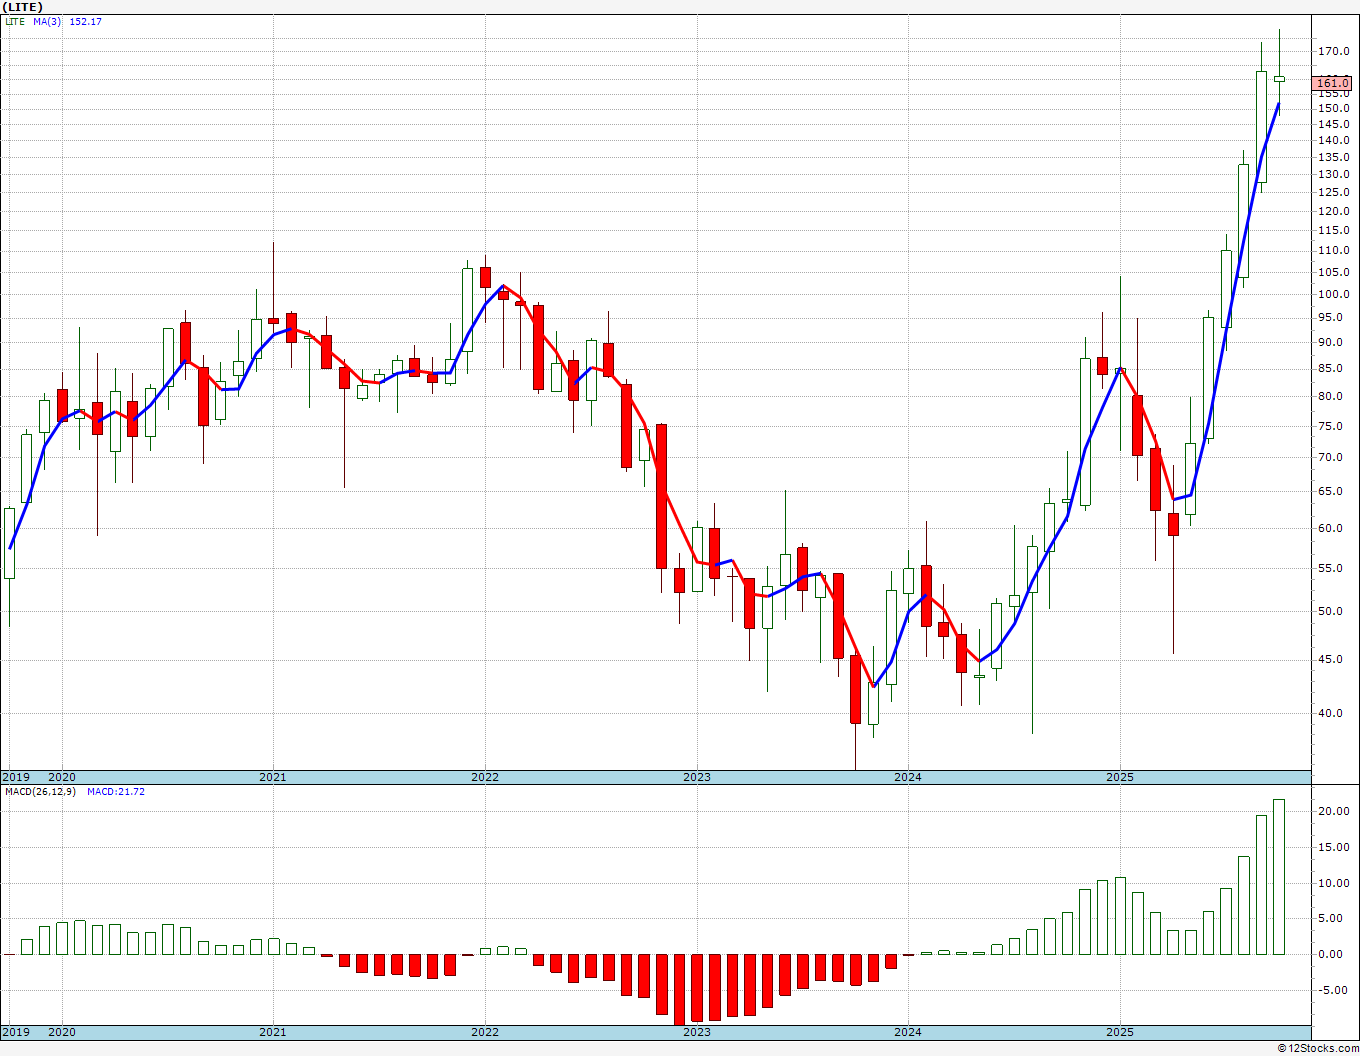1360x1056 pixels.
Task: Click the MACD(26,12,9) indicator label
Action: (40, 792)
